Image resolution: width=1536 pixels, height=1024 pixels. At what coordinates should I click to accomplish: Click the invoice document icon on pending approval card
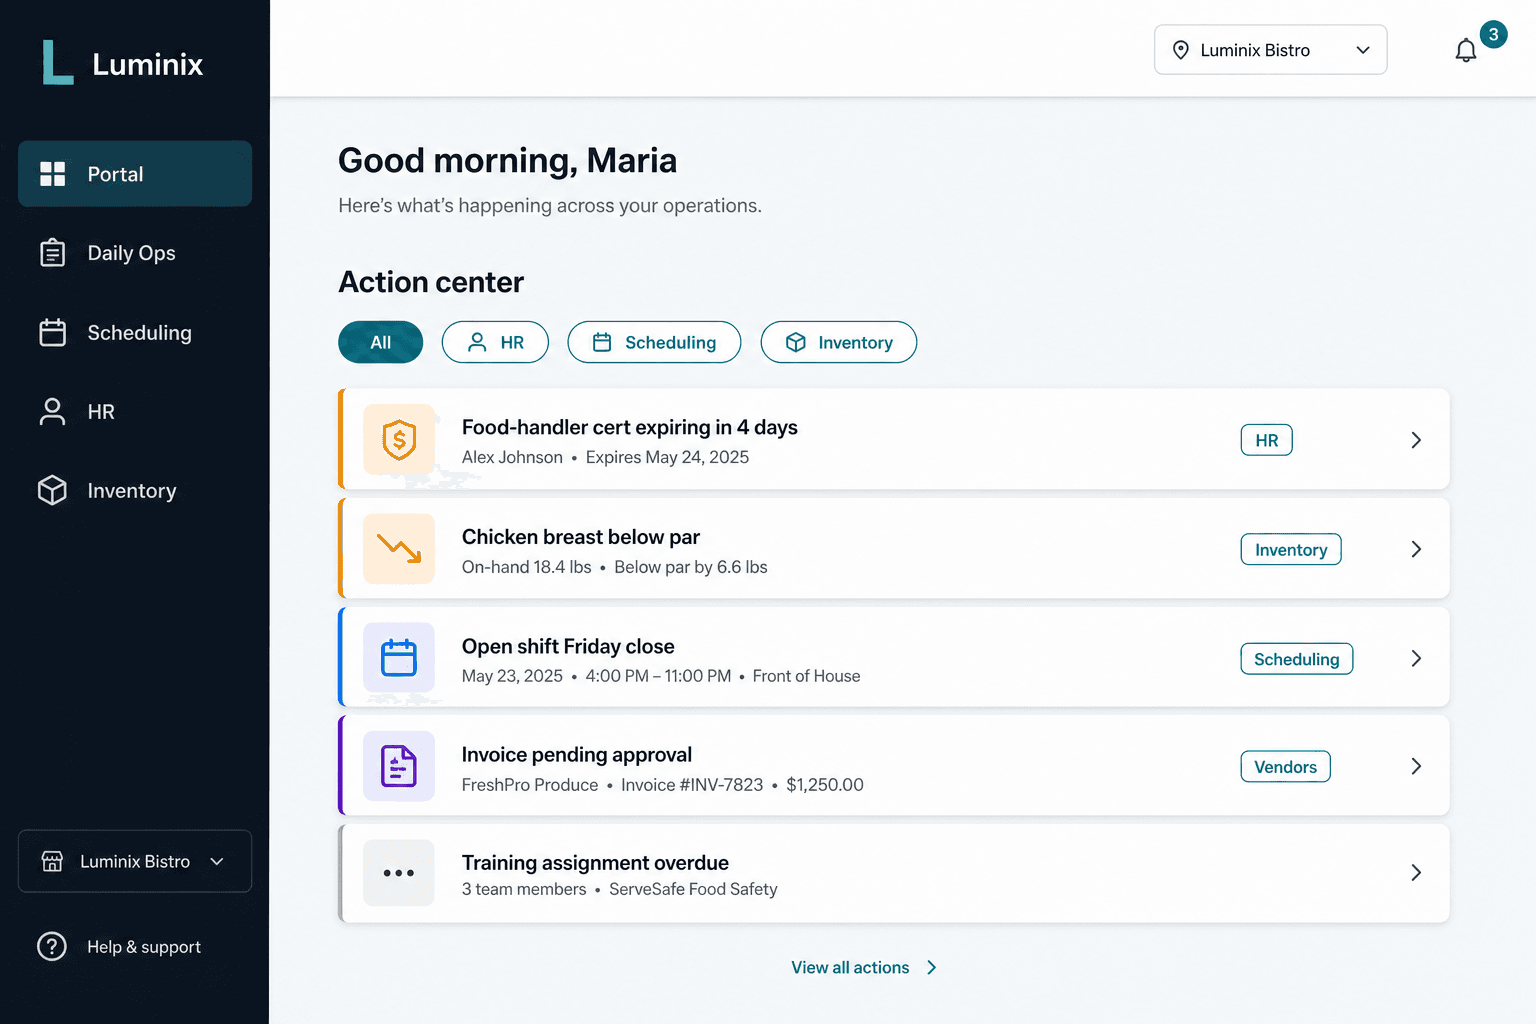tap(399, 766)
